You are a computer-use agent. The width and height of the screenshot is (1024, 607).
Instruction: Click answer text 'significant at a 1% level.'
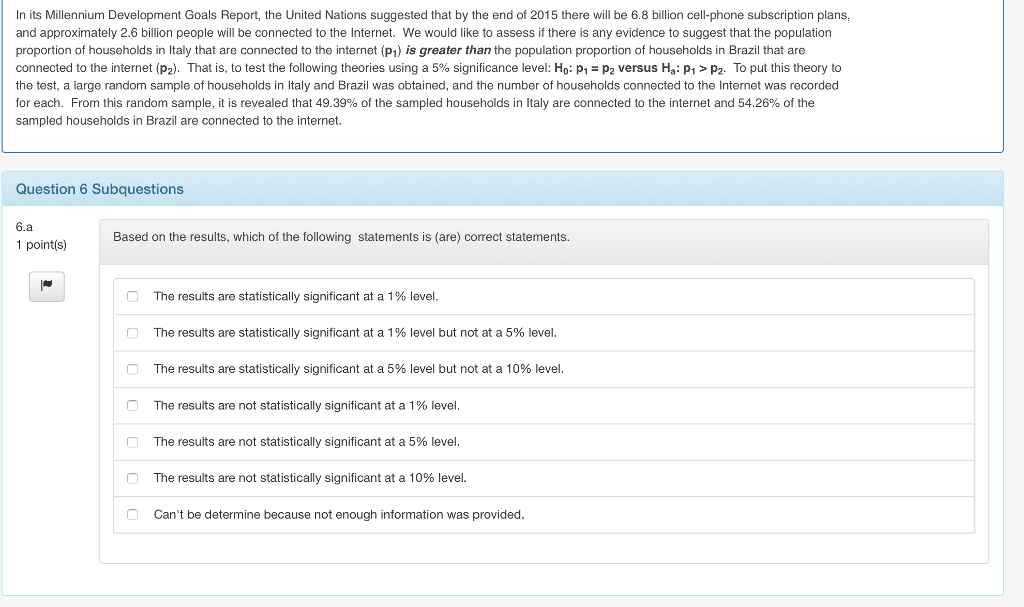(296, 296)
